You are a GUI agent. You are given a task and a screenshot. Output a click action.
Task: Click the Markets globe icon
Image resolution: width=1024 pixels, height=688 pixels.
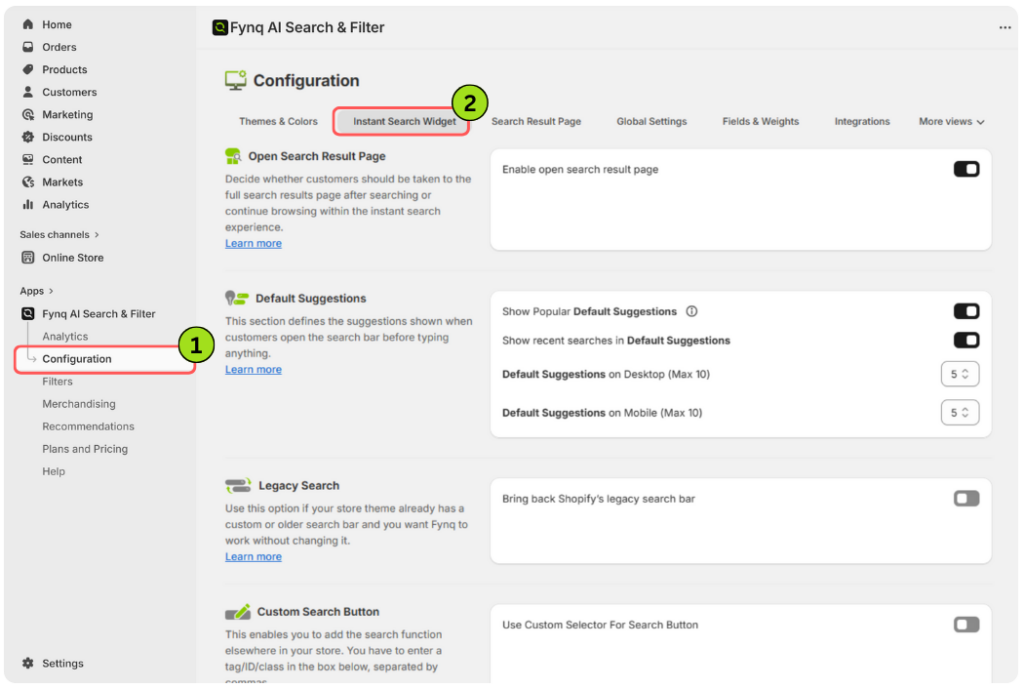(x=27, y=182)
